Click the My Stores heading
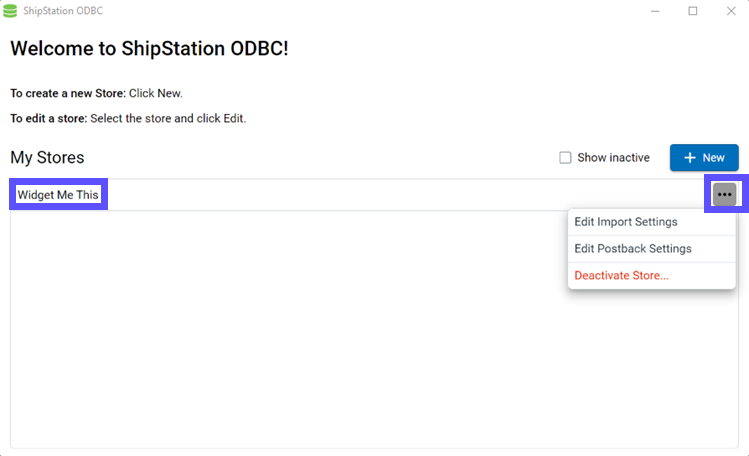Image resolution: width=749 pixels, height=456 pixels. tap(47, 158)
